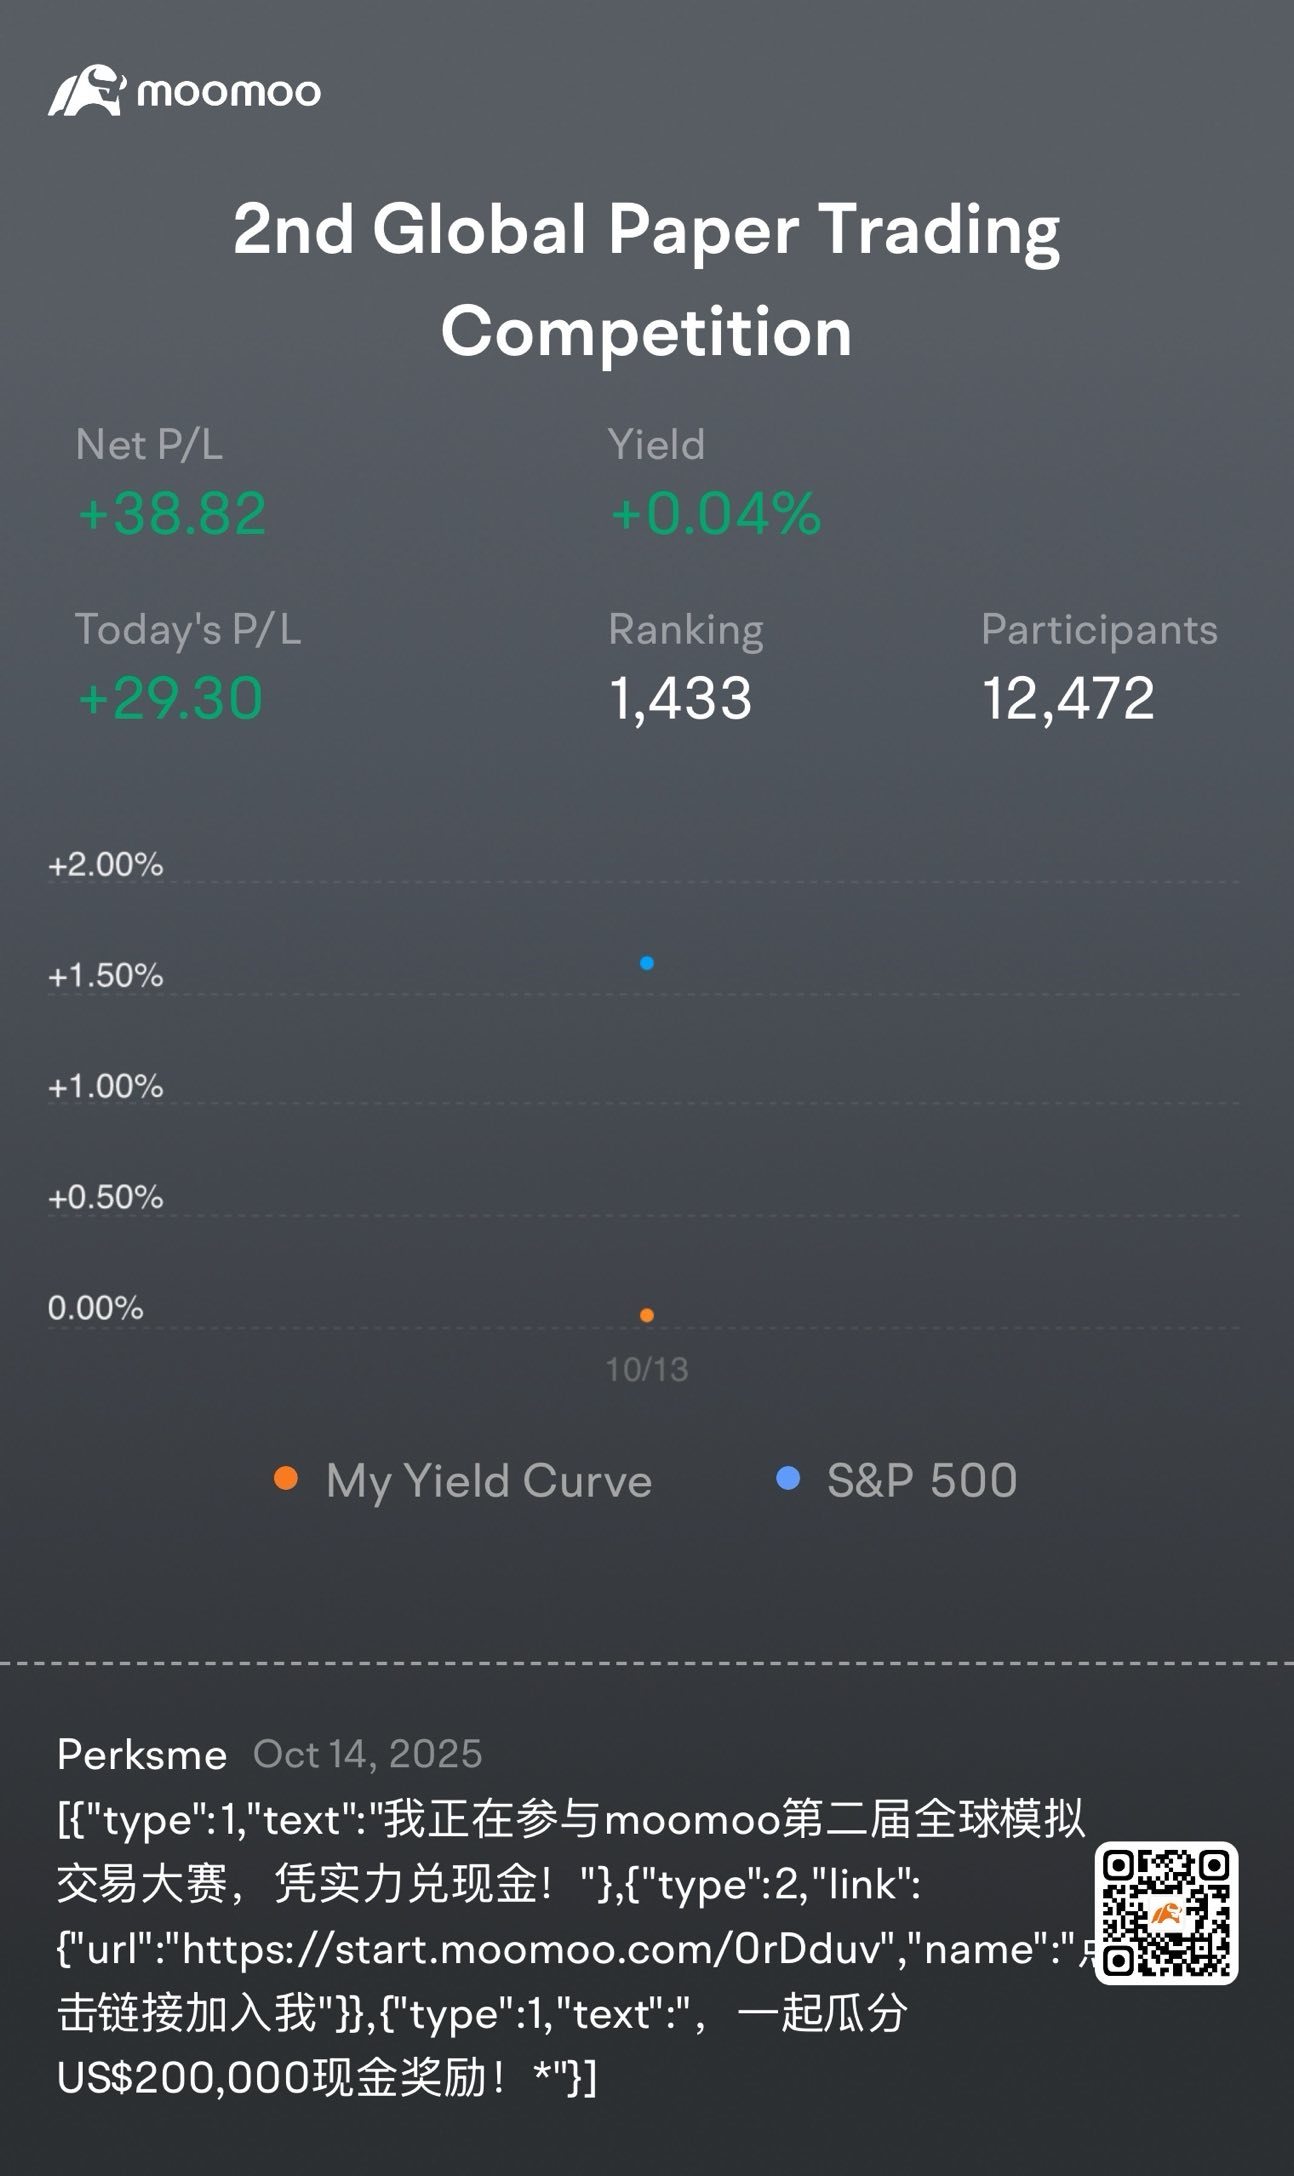The width and height of the screenshot is (1294, 2176).
Task: Tap the QR code image
Action: (x=1166, y=1912)
